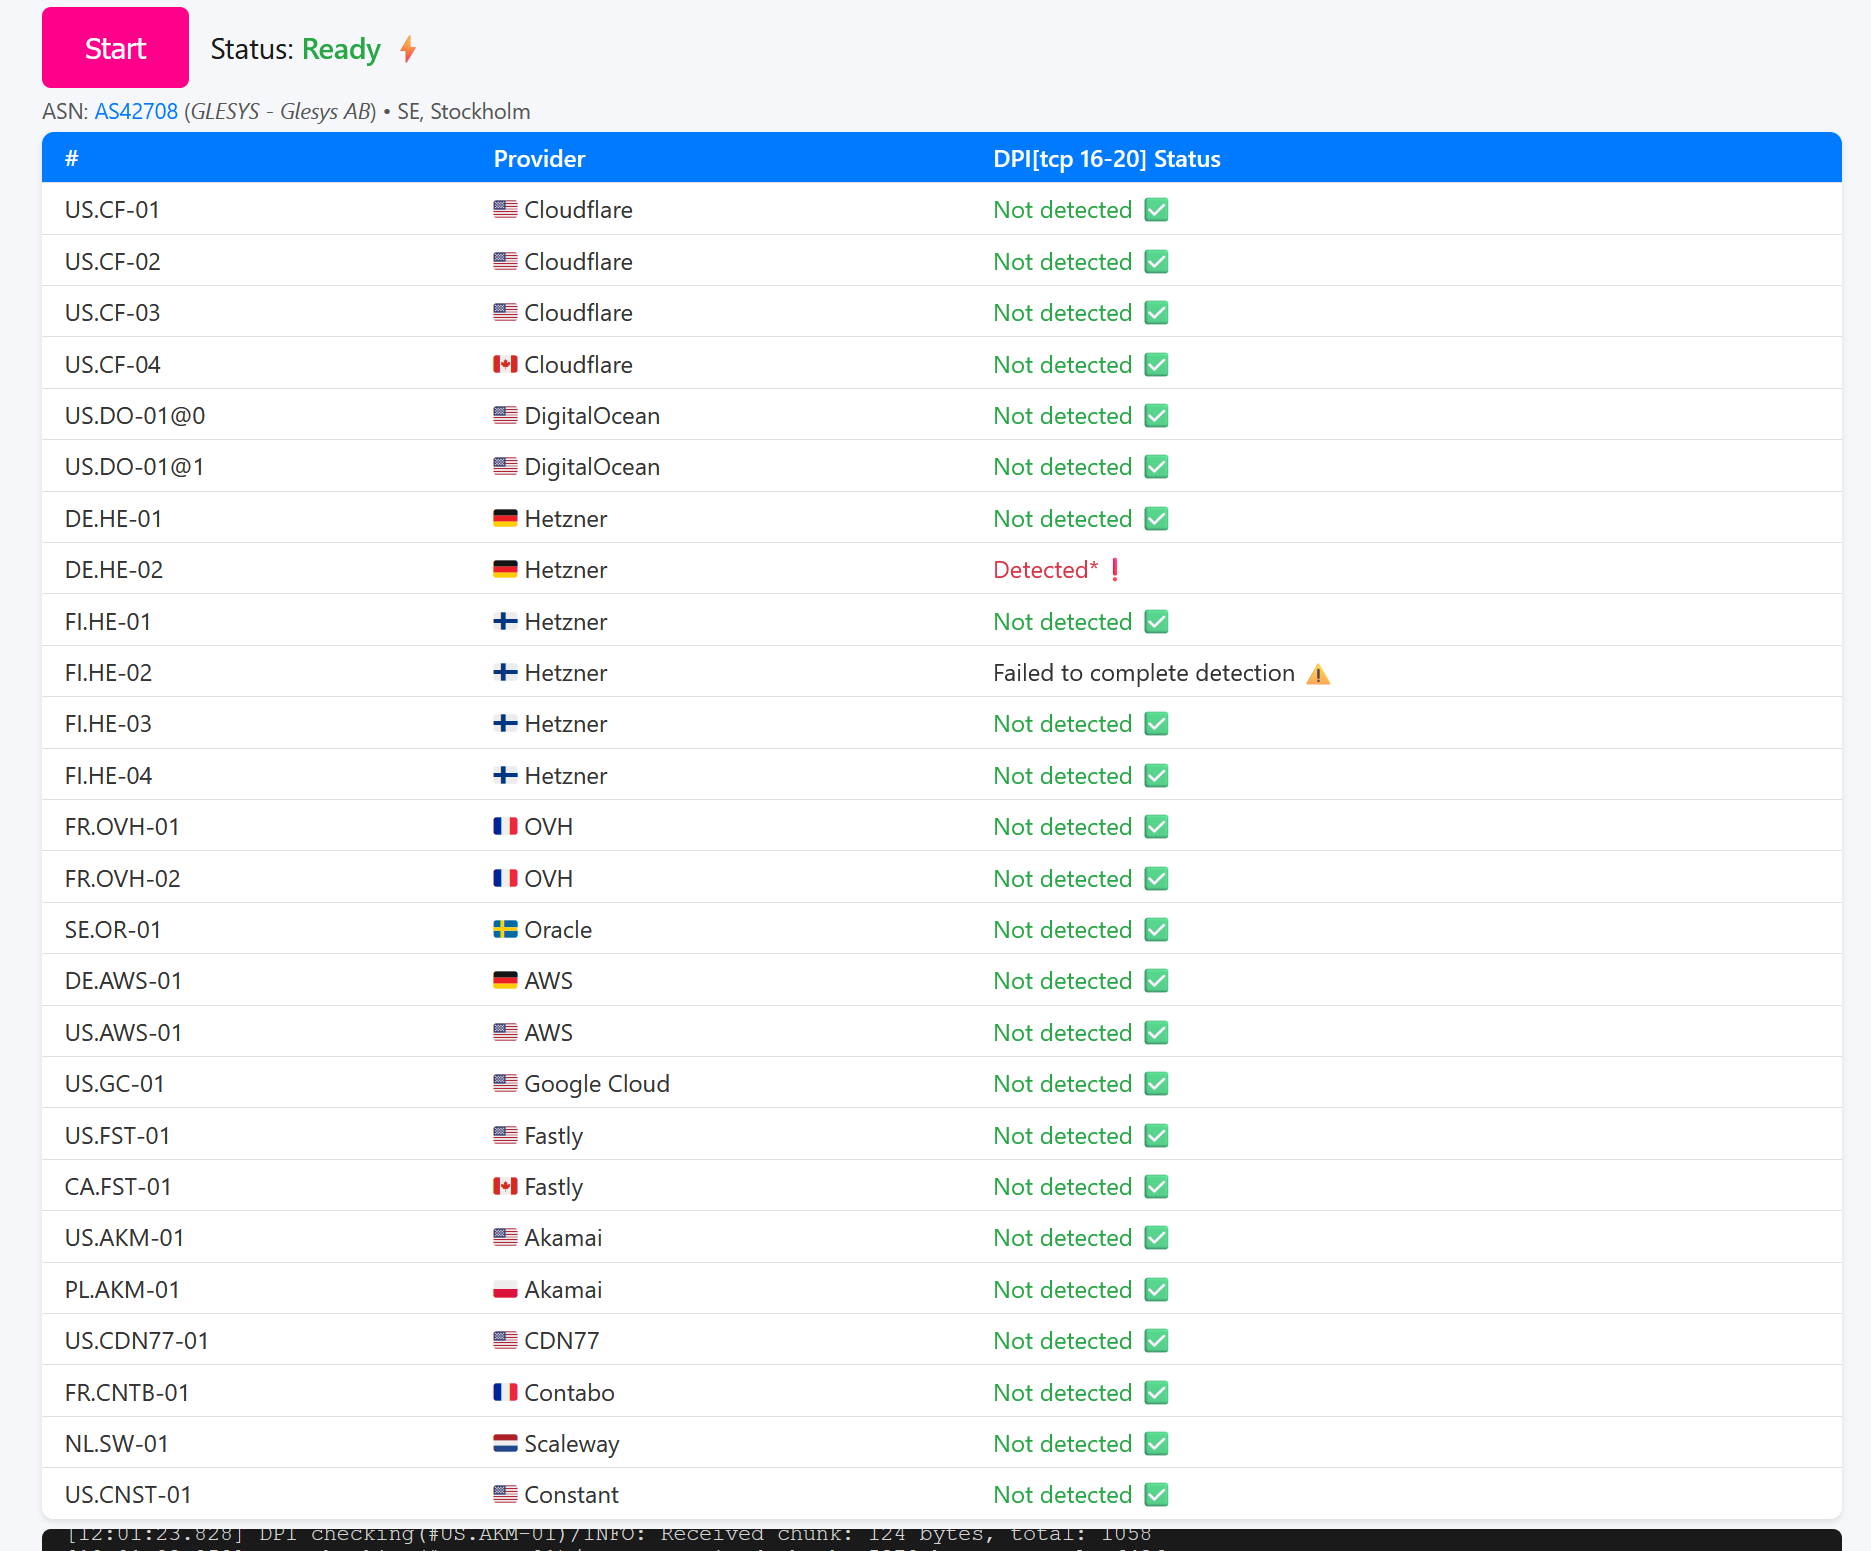Click the Not detected status for FI.HE-04

coord(1063,775)
